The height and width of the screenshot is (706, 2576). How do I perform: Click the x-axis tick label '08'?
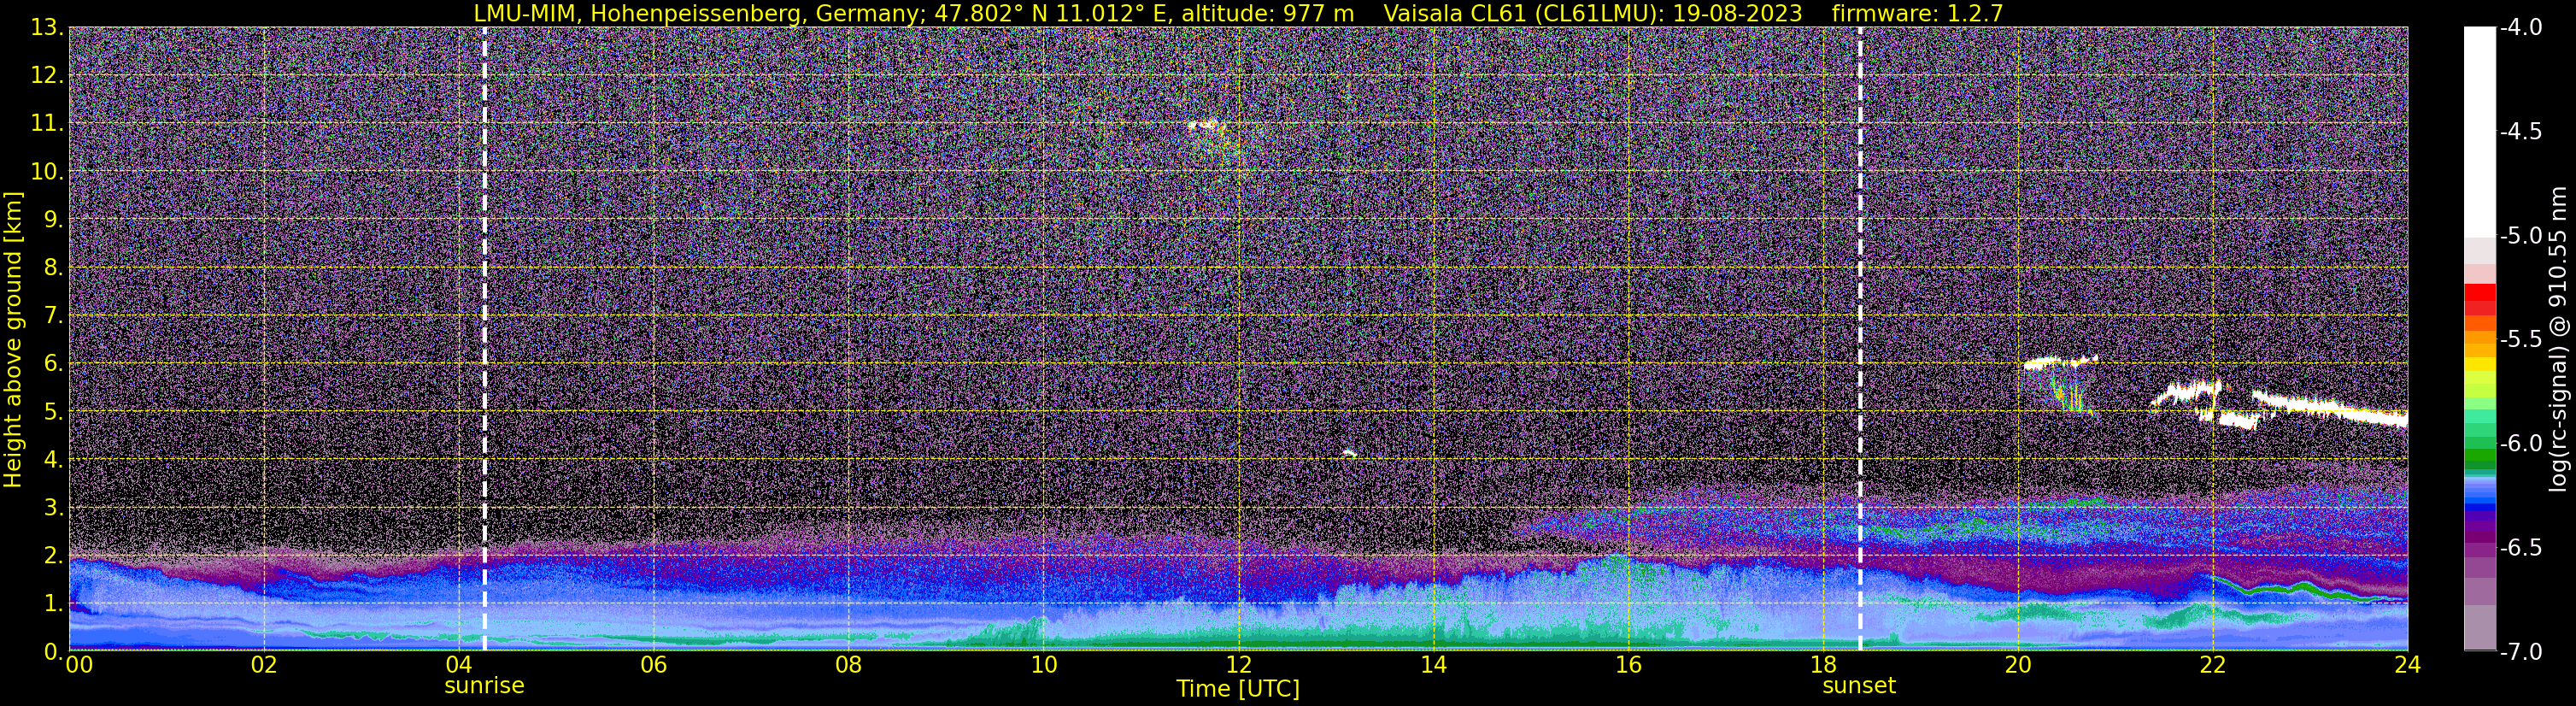848,665
